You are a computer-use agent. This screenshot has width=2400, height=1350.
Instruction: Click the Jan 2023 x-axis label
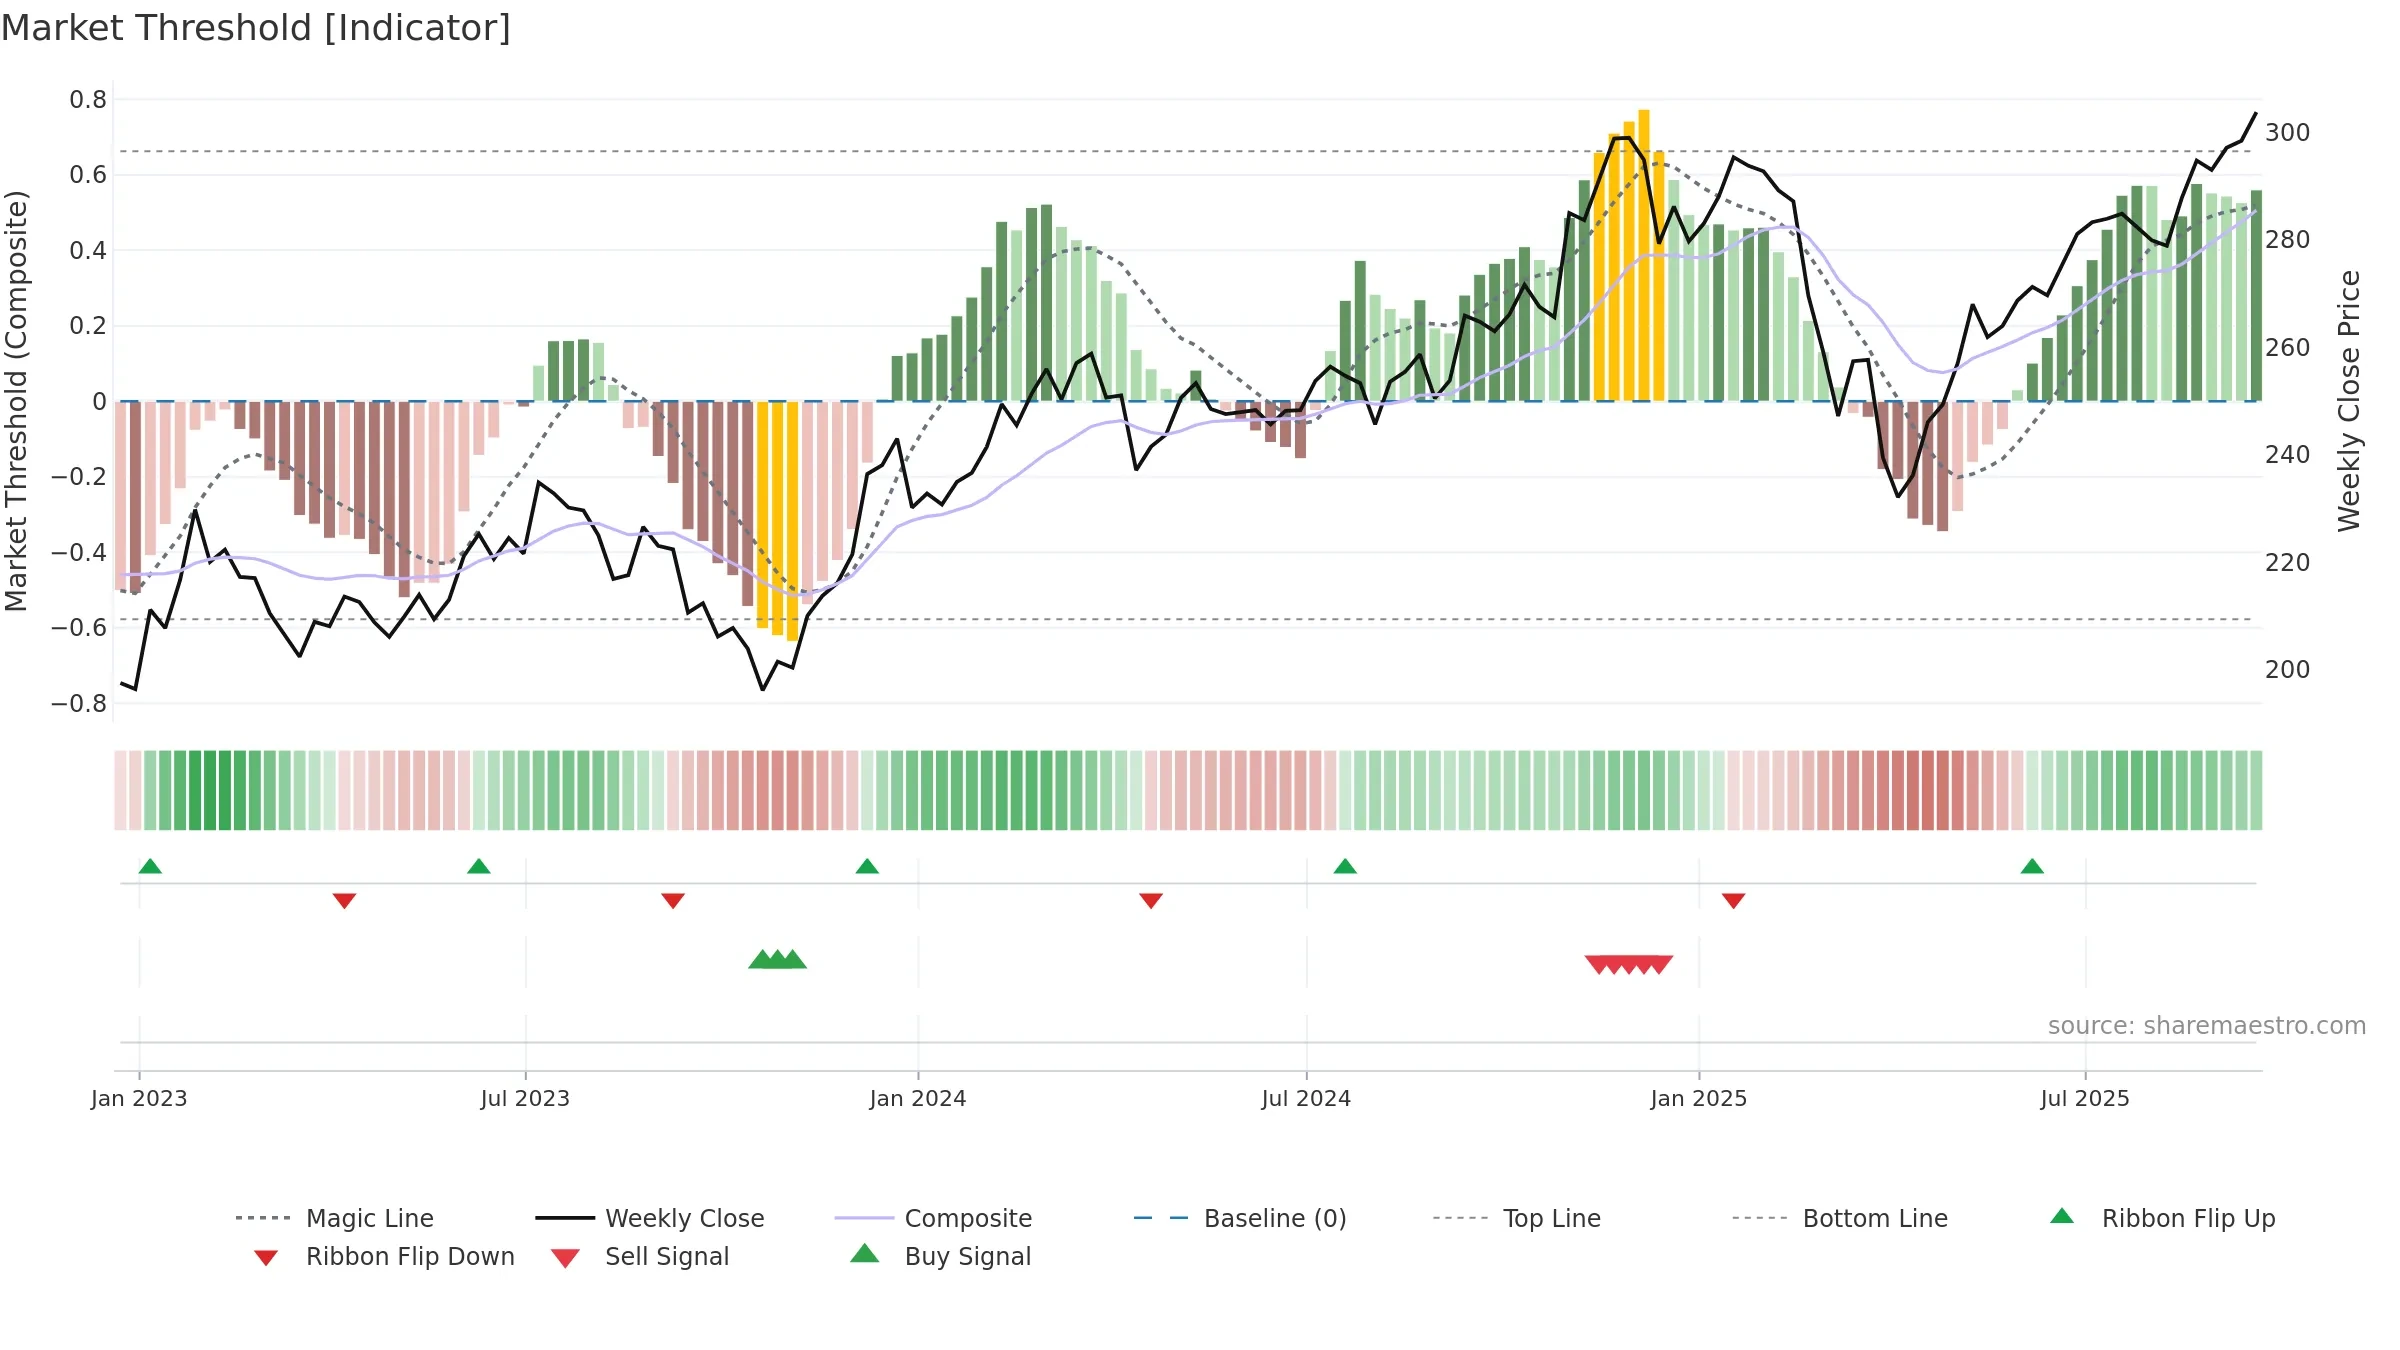pos(139,1099)
